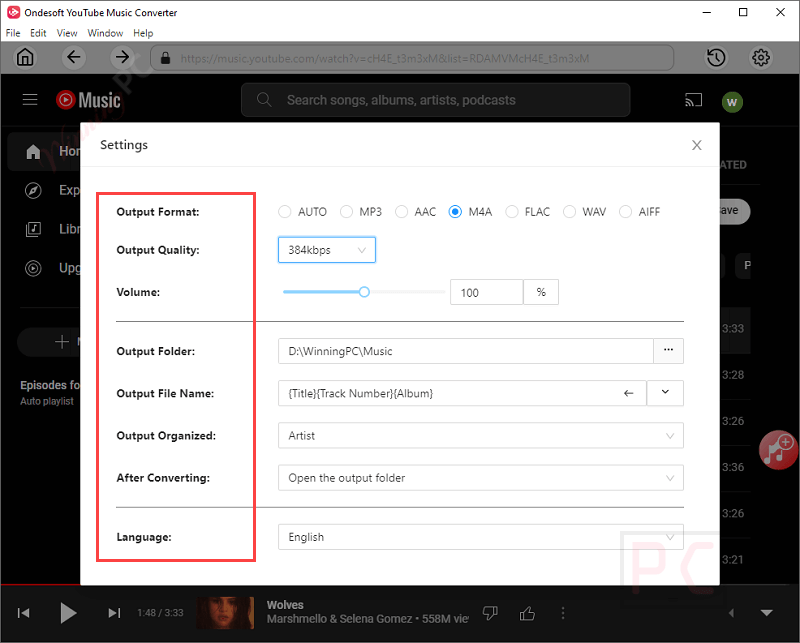Open the 384kbps output quality dropdown
Screen dimensions: 800x643
click(x=327, y=250)
